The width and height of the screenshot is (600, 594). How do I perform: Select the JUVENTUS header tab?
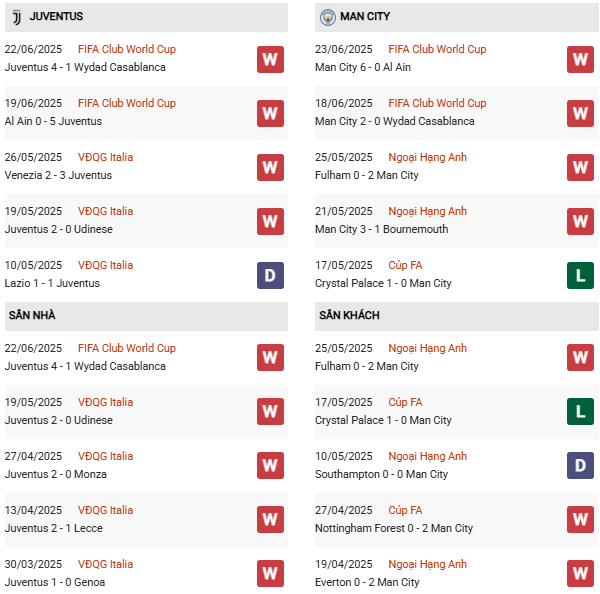(x=56, y=17)
